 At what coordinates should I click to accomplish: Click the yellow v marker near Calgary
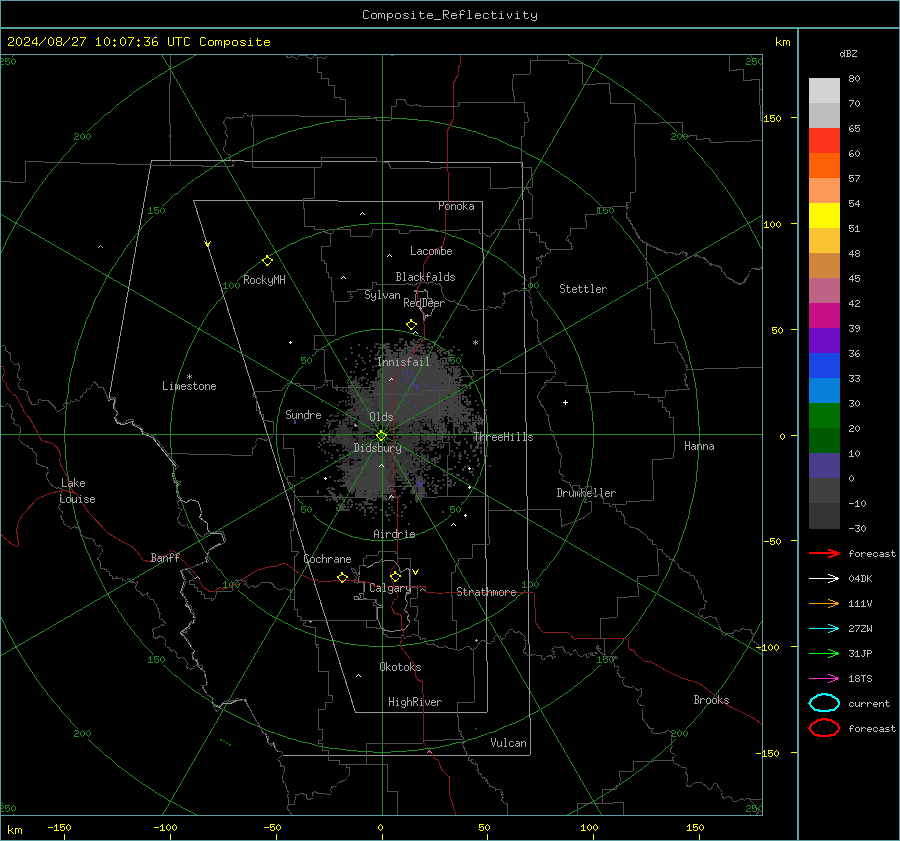pos(416,572)
